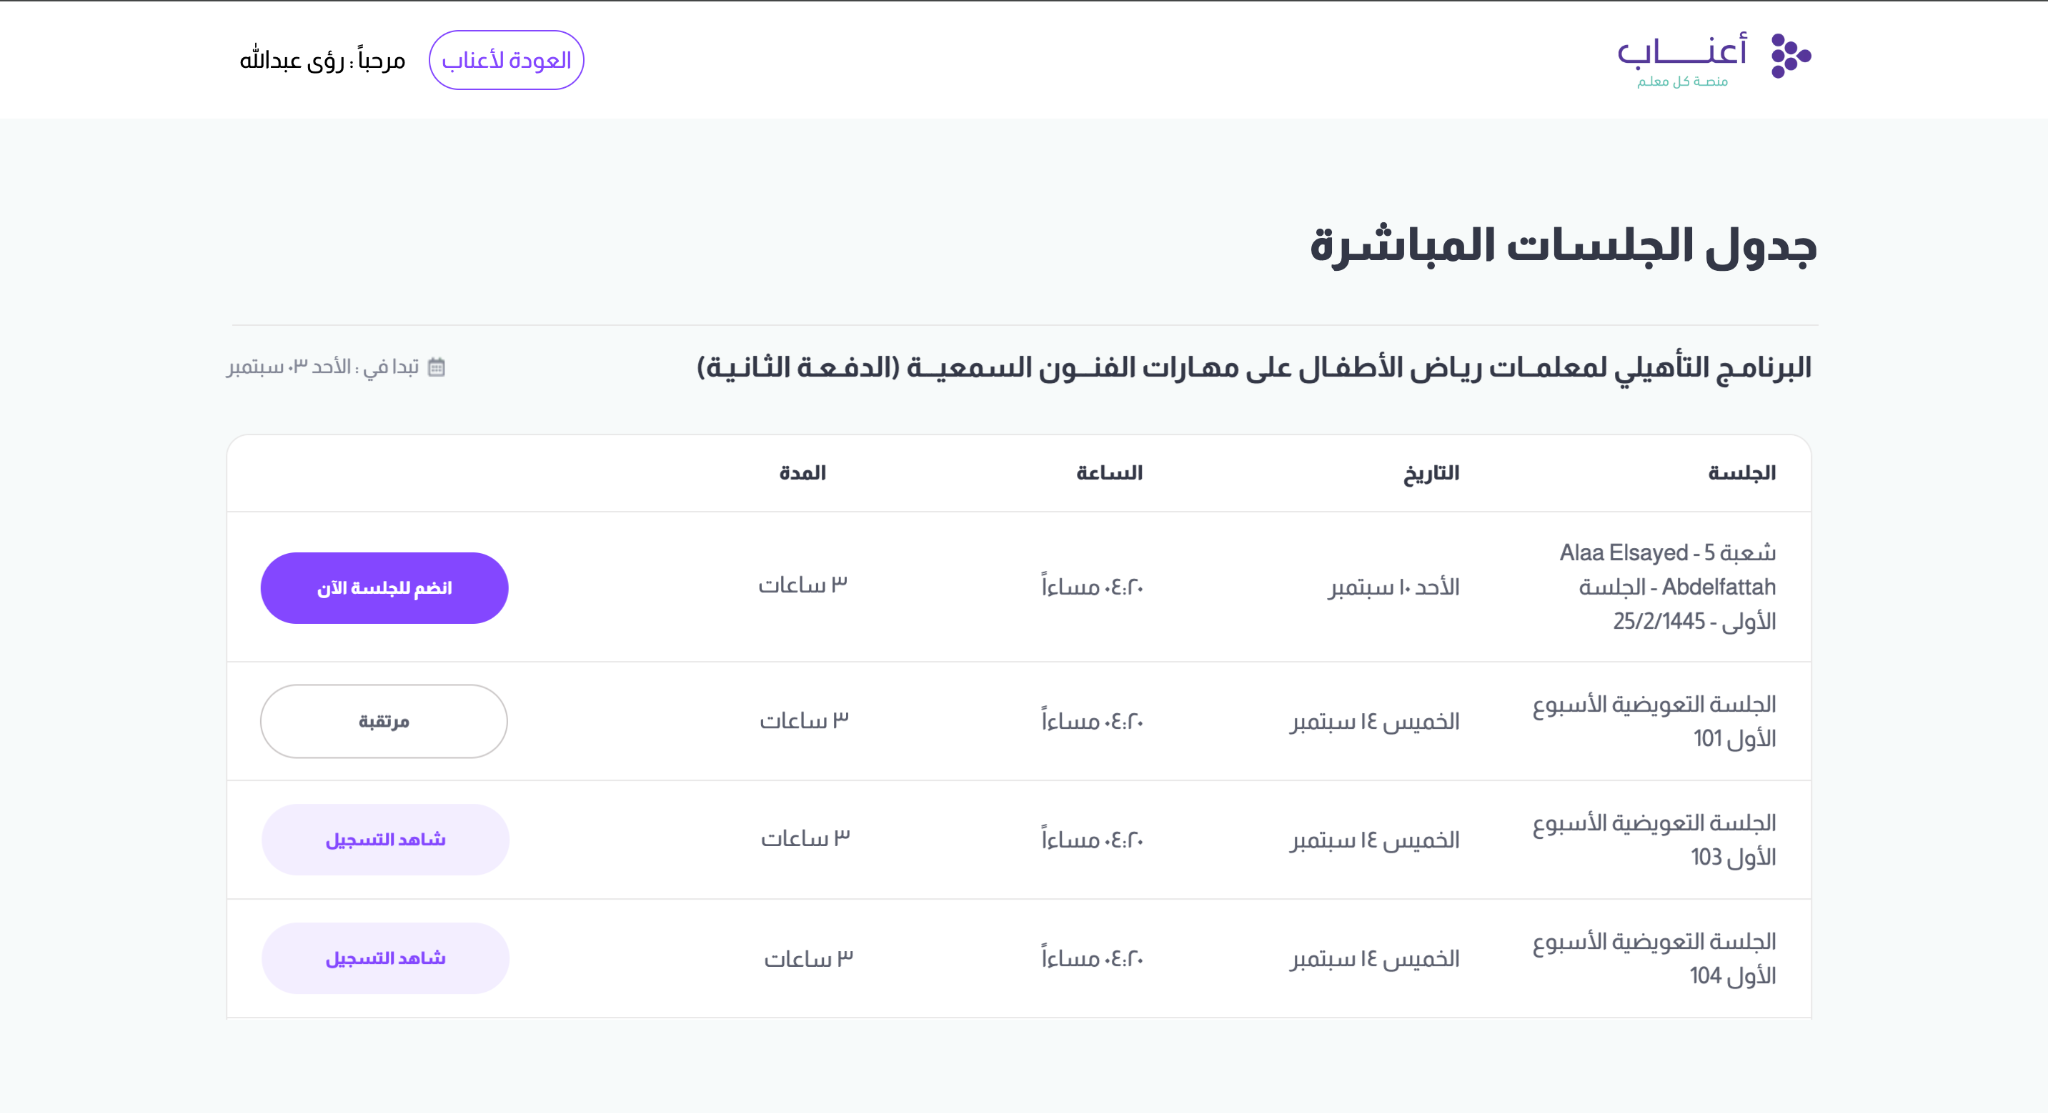Click the العودة لأعناب button

click(x=506, y=60)
